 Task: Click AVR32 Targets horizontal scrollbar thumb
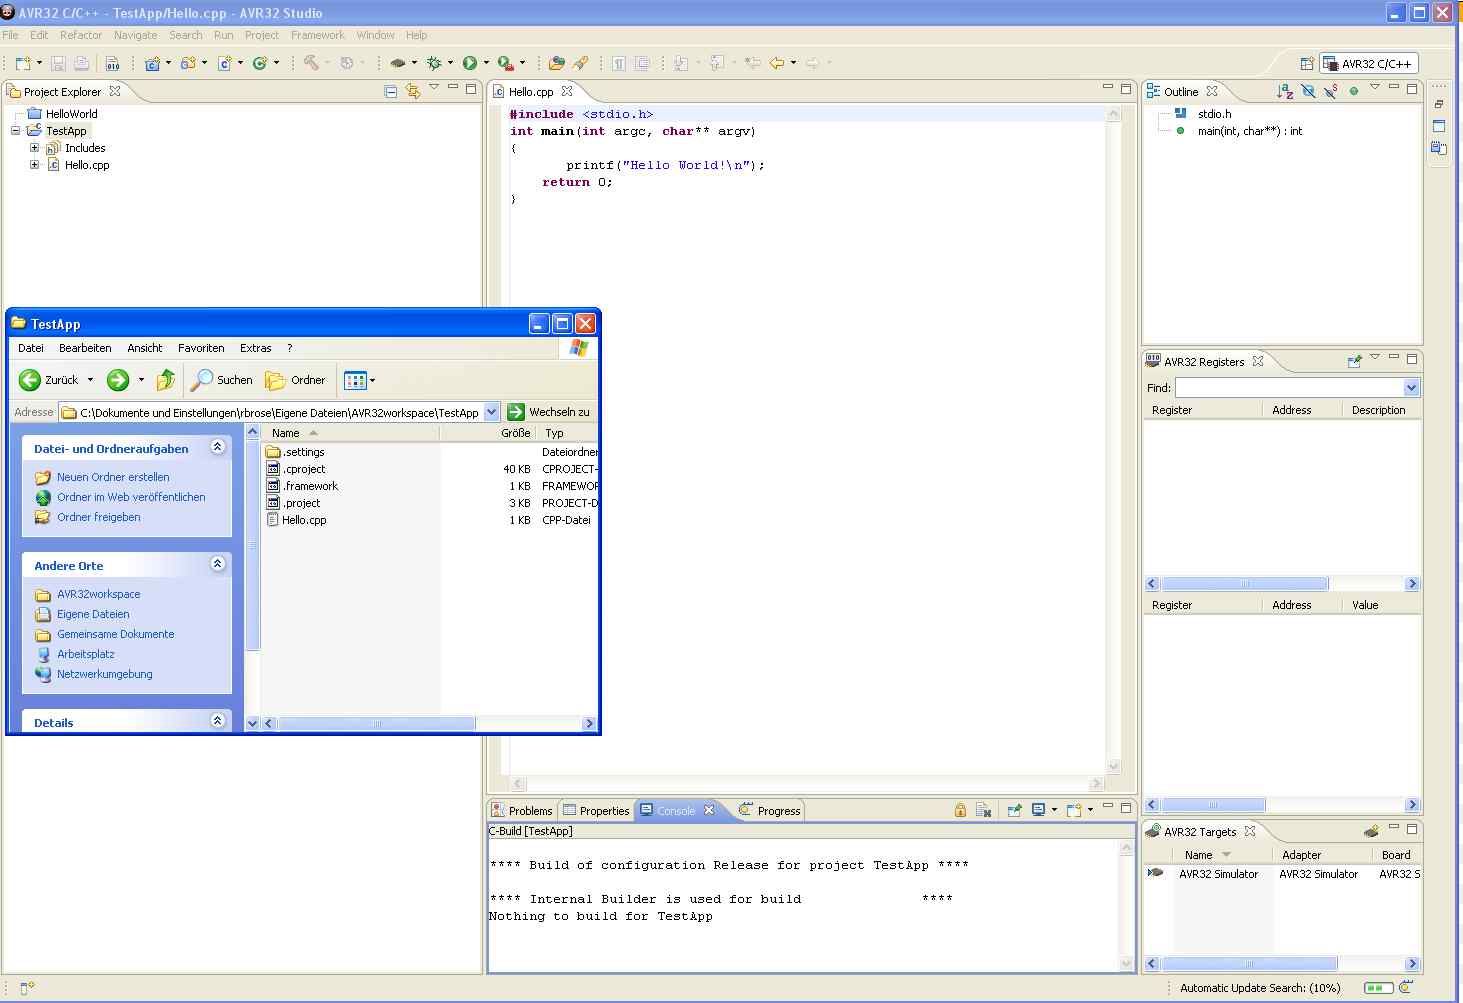coord(1248,964)
